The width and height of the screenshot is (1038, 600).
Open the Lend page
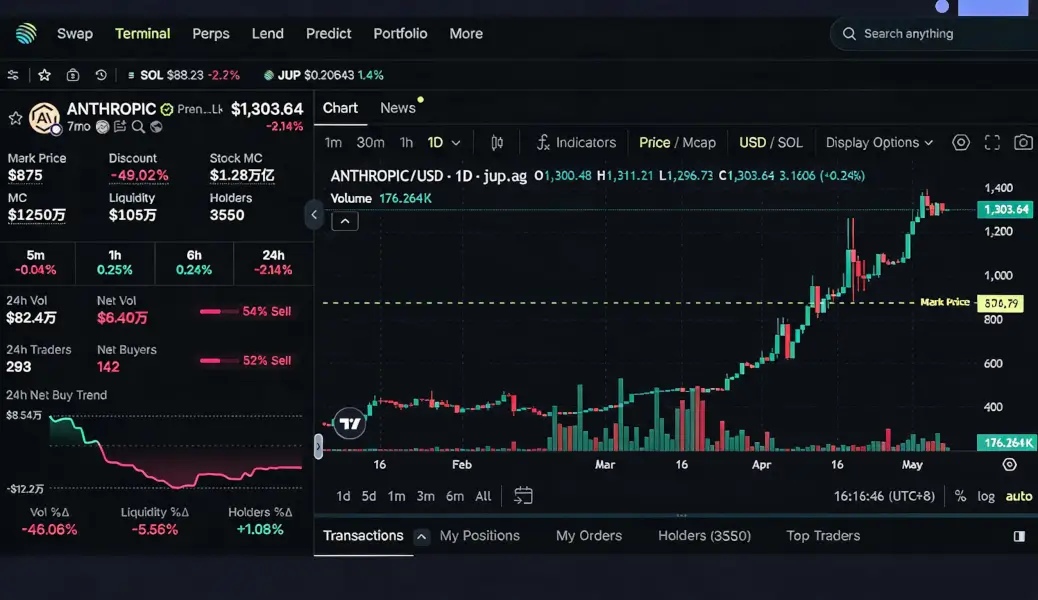pos(267,34)
